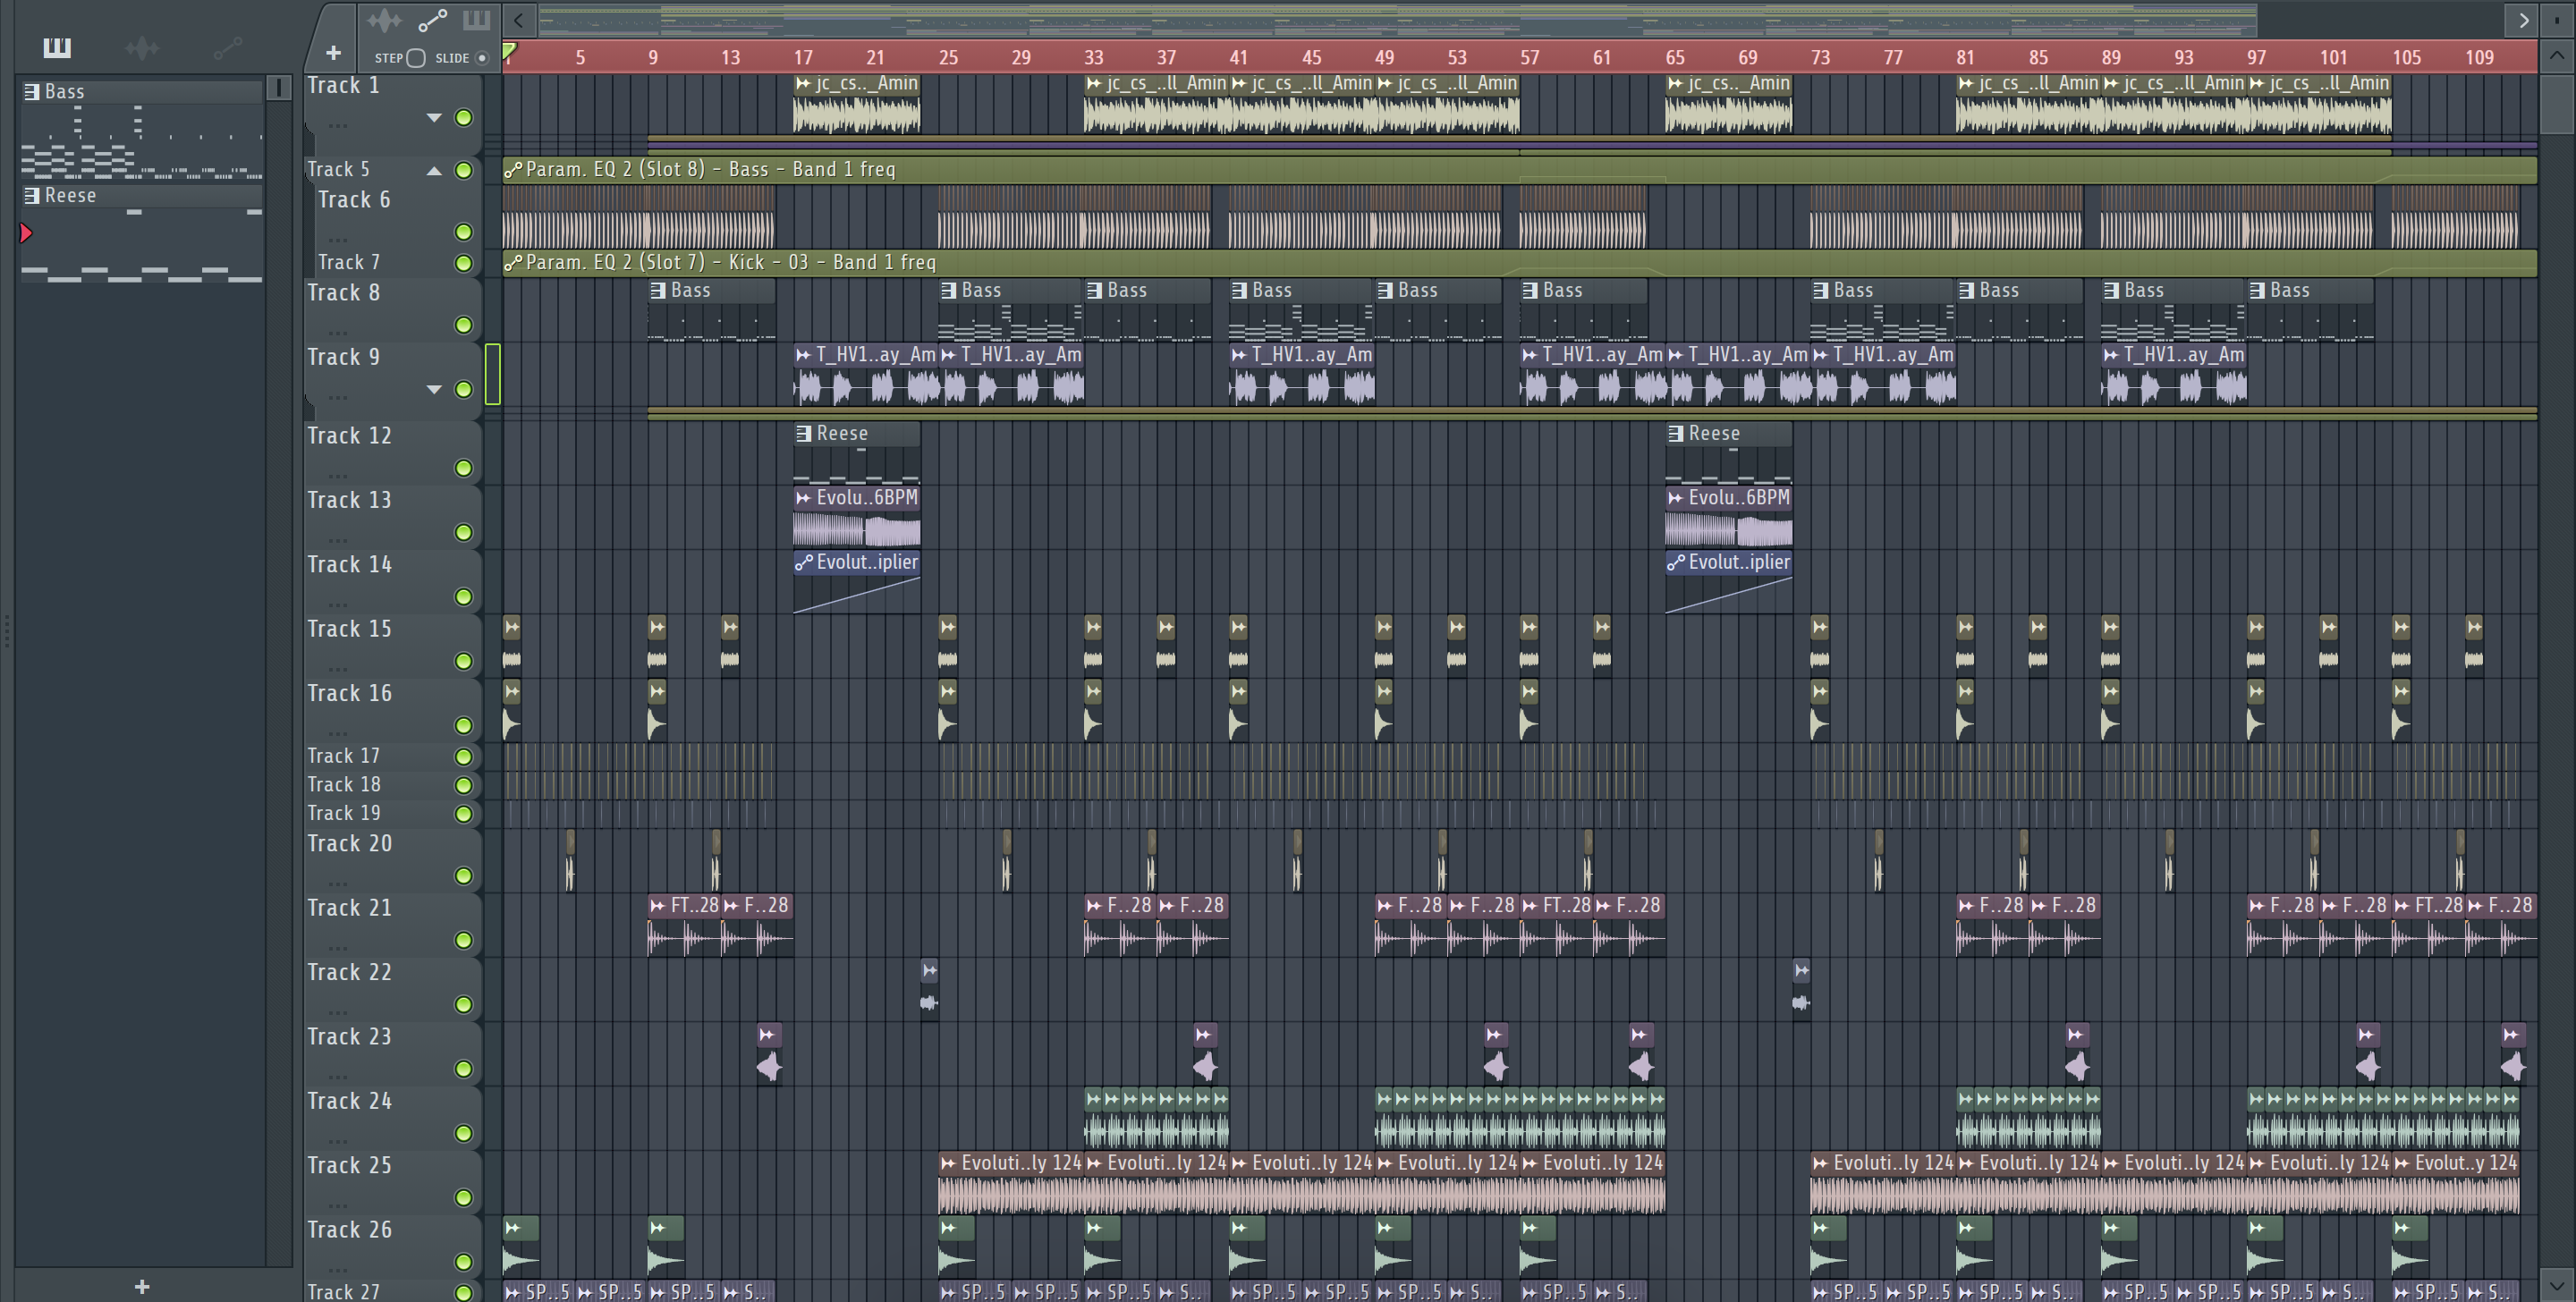
Task: Mute Track 6 with its green LED
Action: pos(463,233)
